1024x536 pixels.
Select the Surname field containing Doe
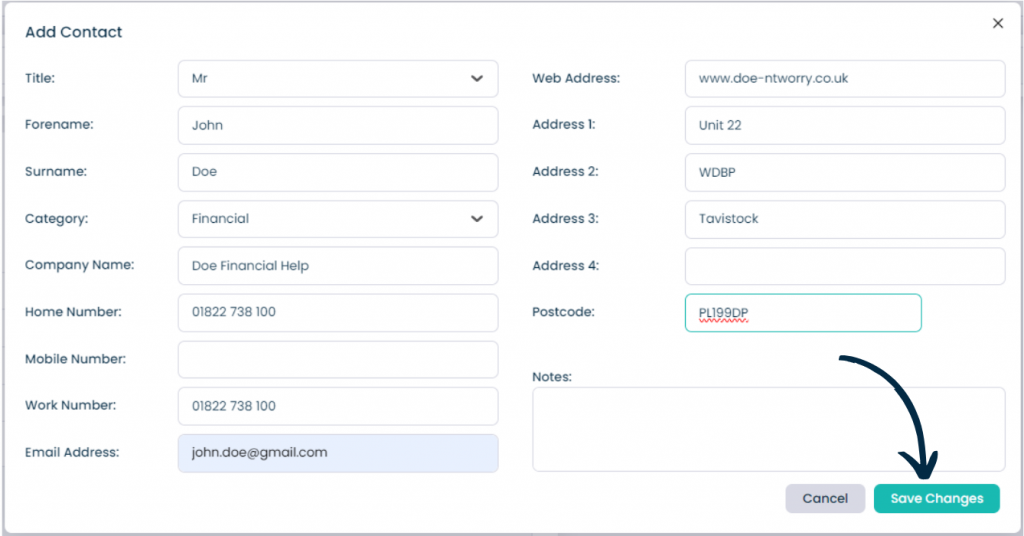(x=338, y=172)
